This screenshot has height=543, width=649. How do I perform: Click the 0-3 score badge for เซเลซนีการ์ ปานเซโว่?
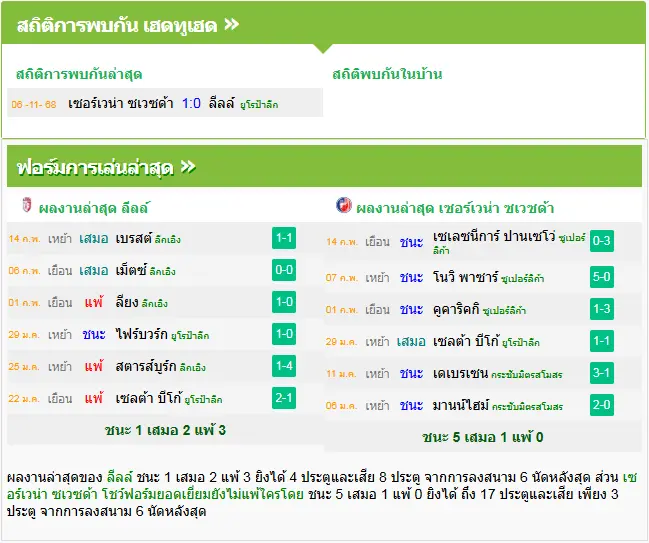pyautogui.click(x=602, y=240)
